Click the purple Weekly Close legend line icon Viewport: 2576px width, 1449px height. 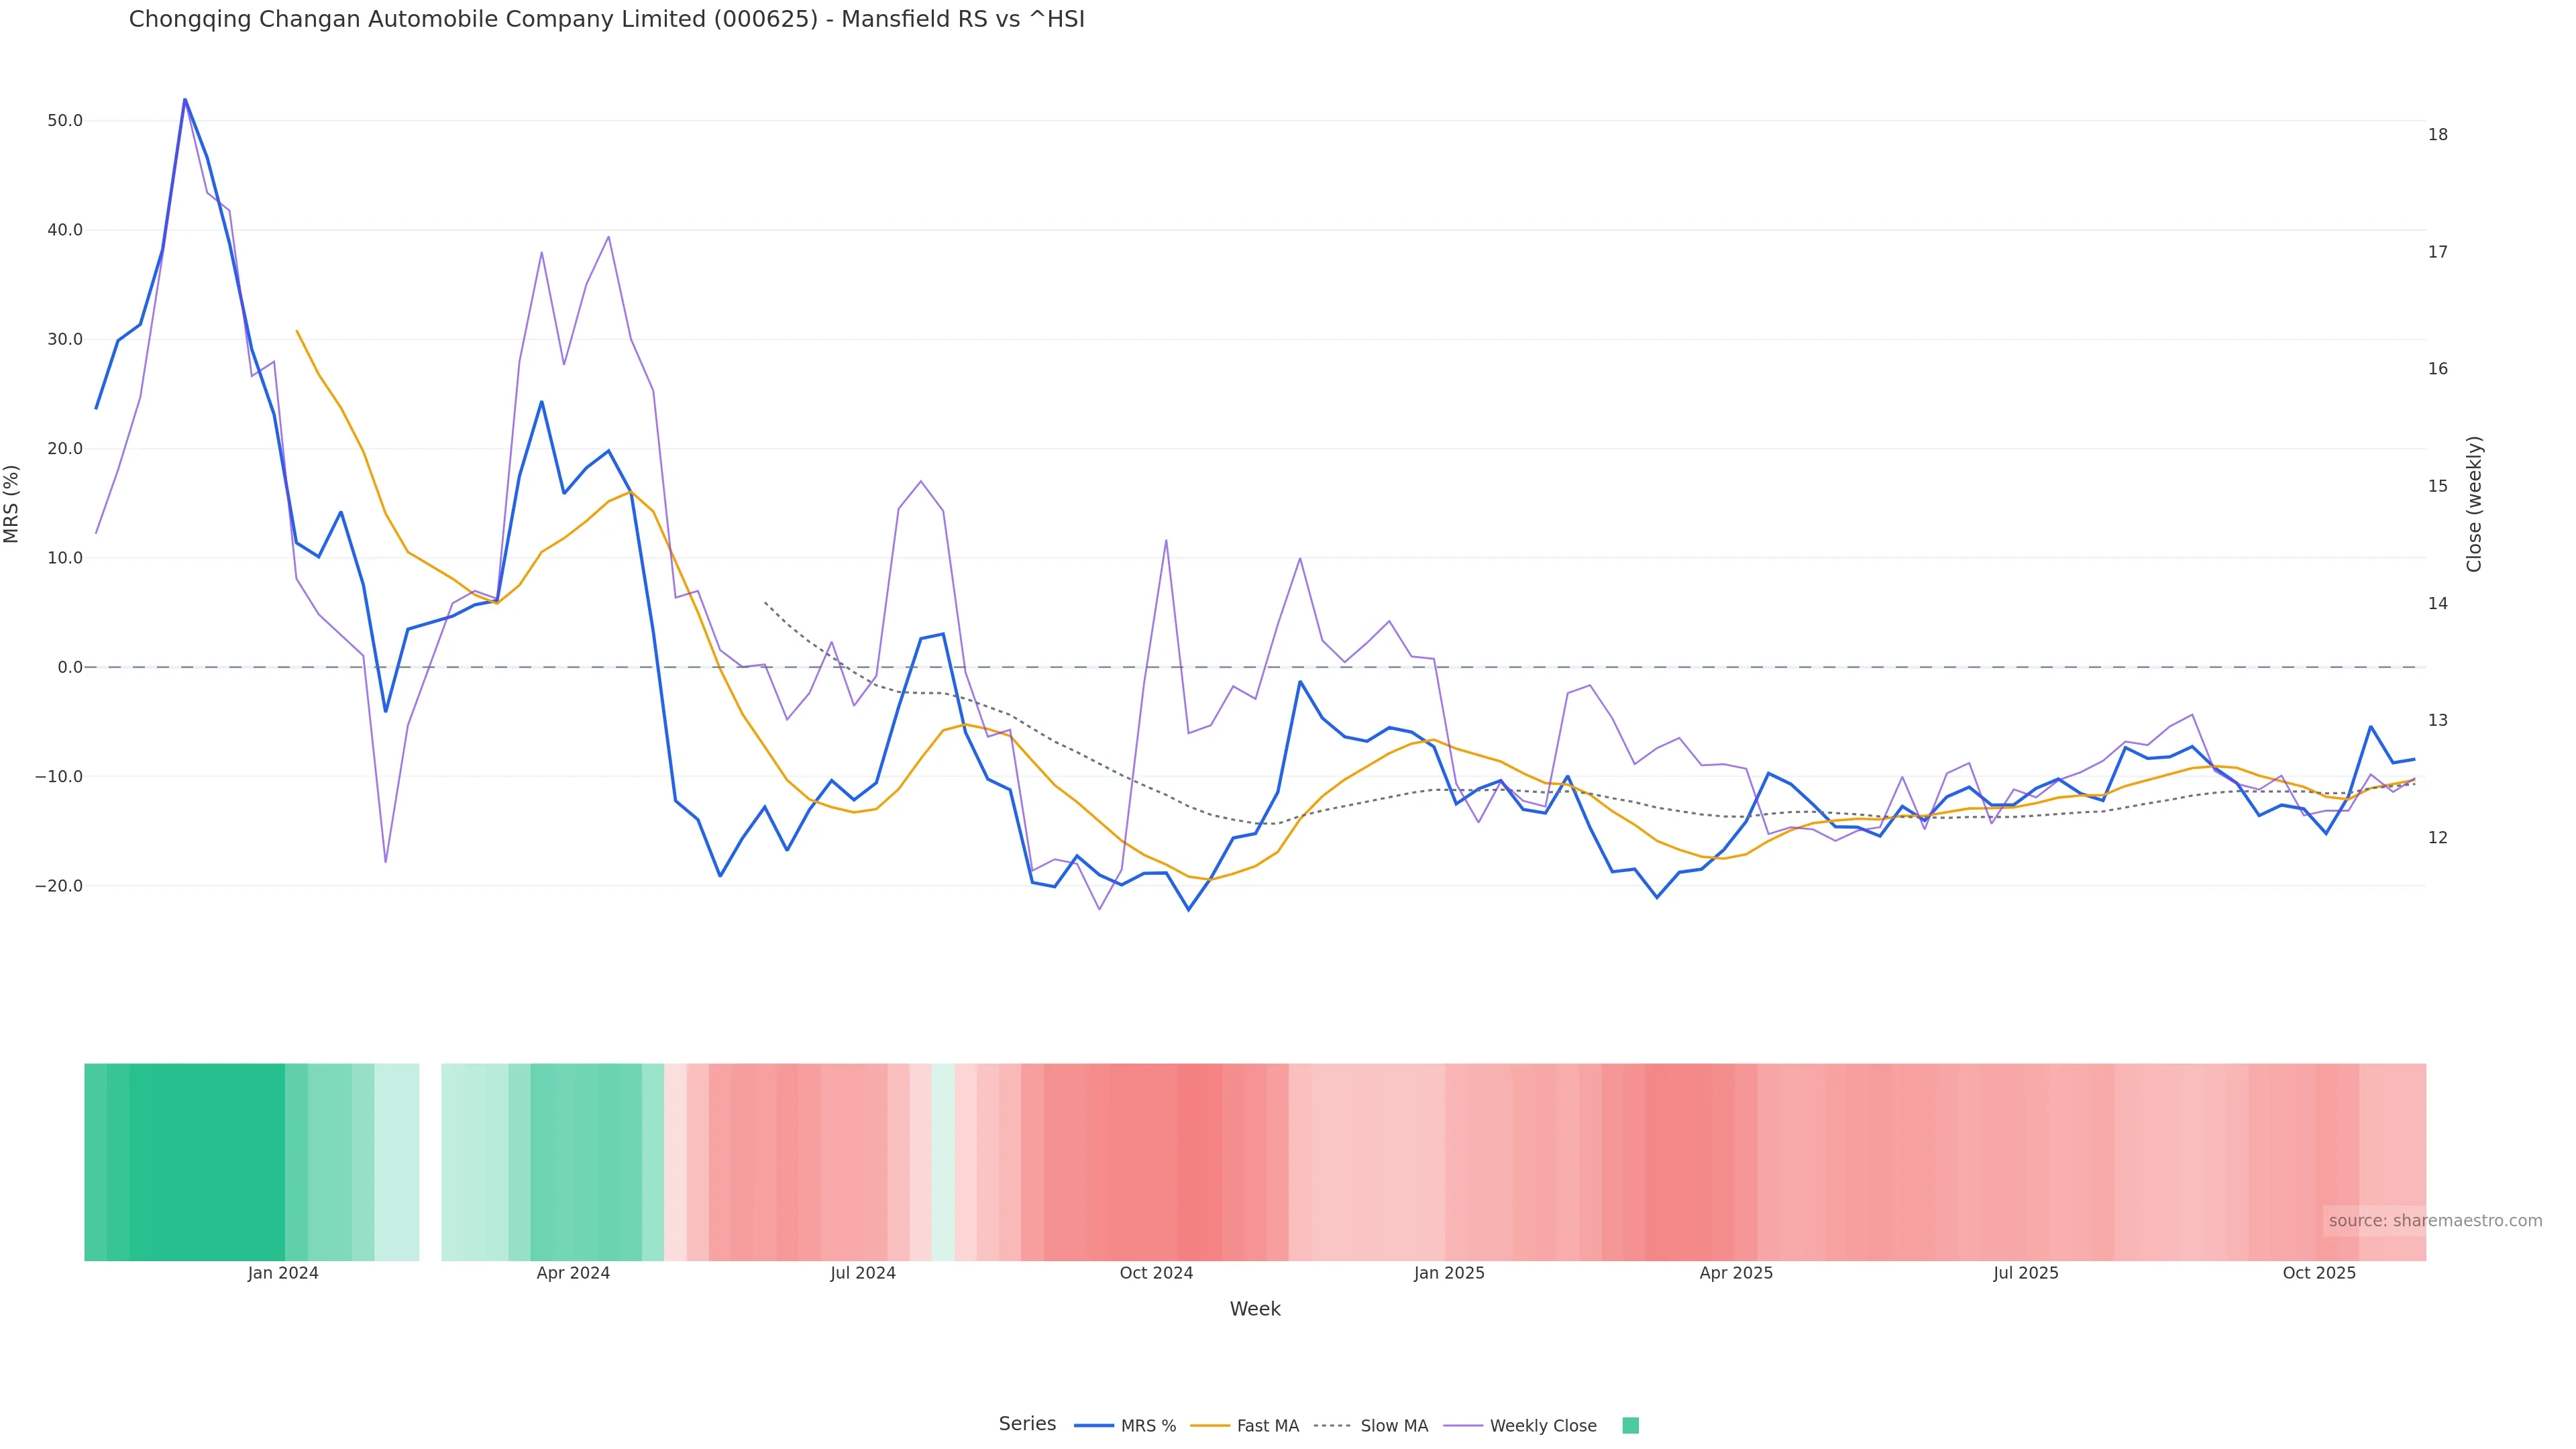coord(1463,1426)
